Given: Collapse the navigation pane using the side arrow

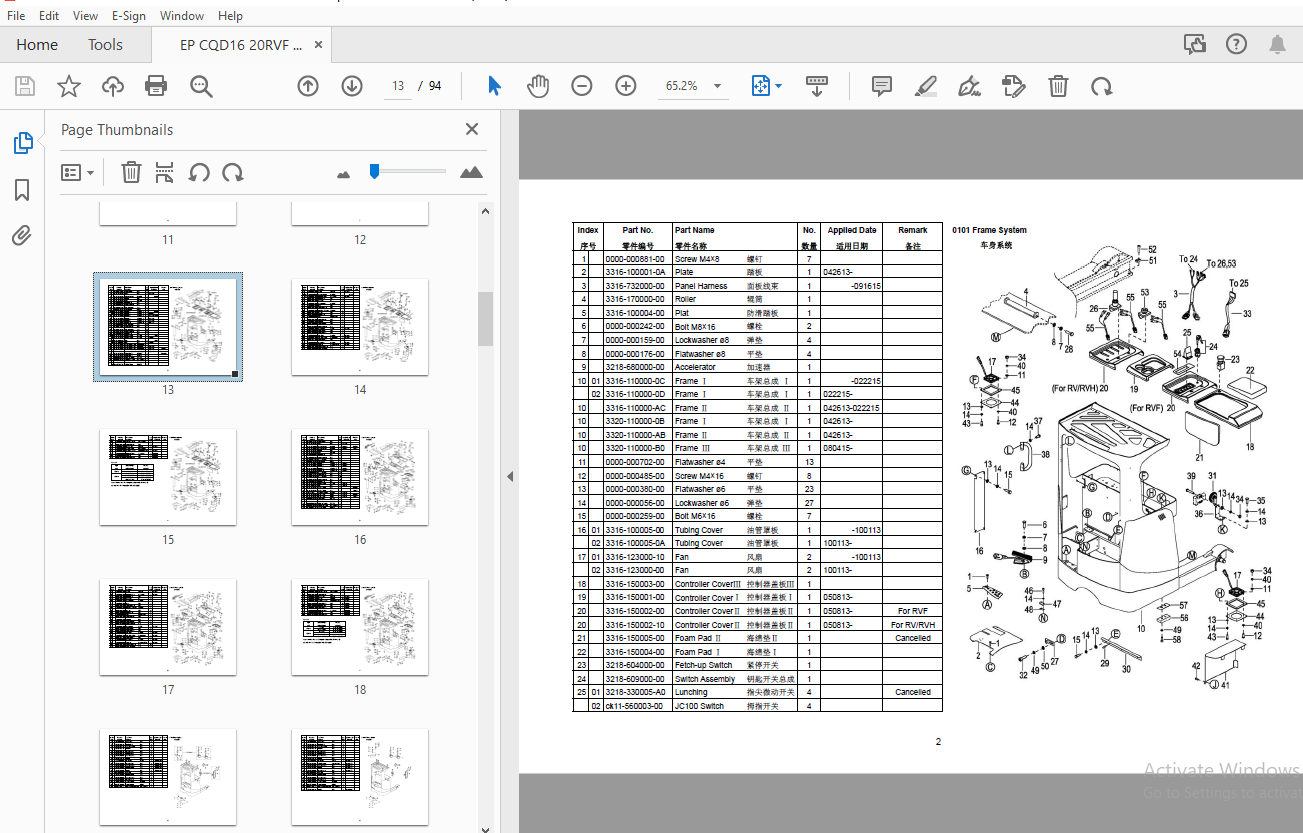Looking at the screenshot, I should tap(509, 476).
